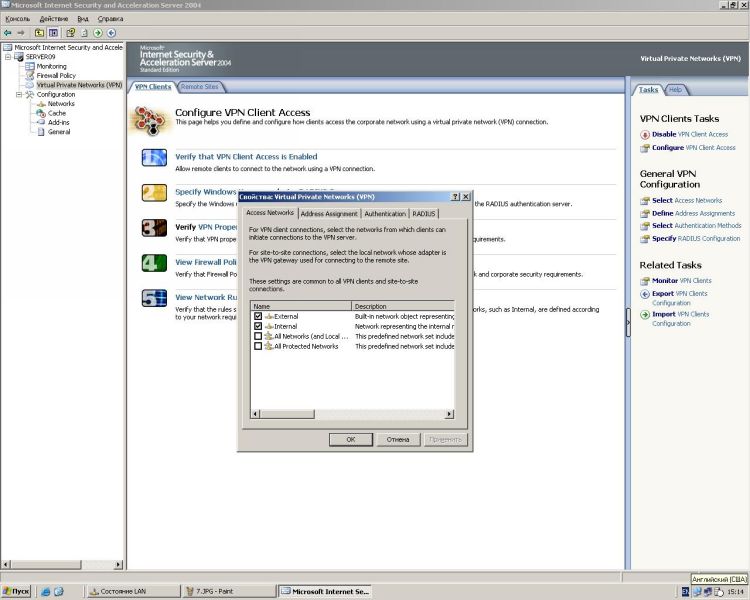
Task: Click Specify RADIUS Configuration task link
Action: [696, 238]
